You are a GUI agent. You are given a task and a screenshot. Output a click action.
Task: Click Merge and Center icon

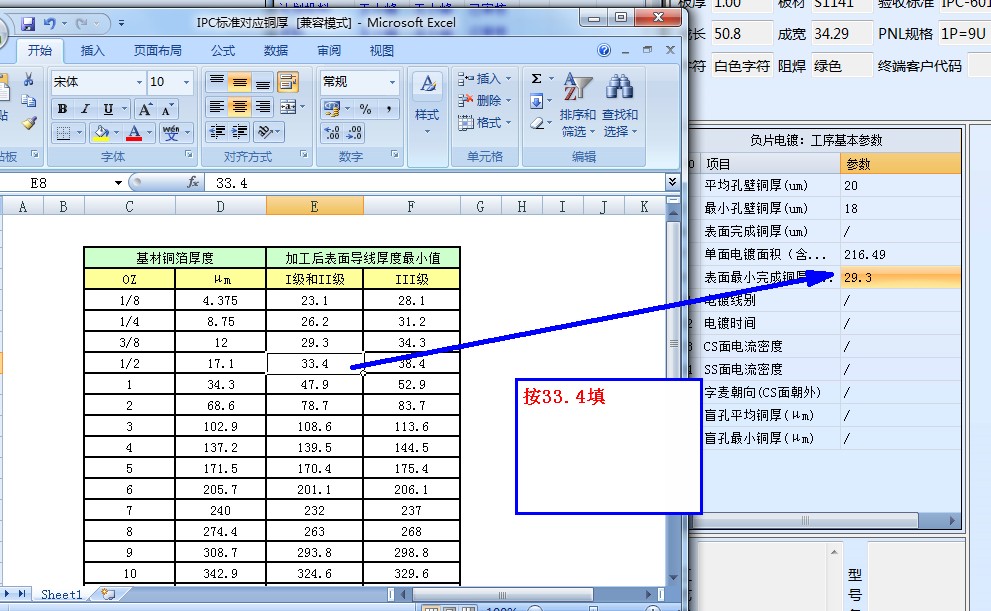288,107
